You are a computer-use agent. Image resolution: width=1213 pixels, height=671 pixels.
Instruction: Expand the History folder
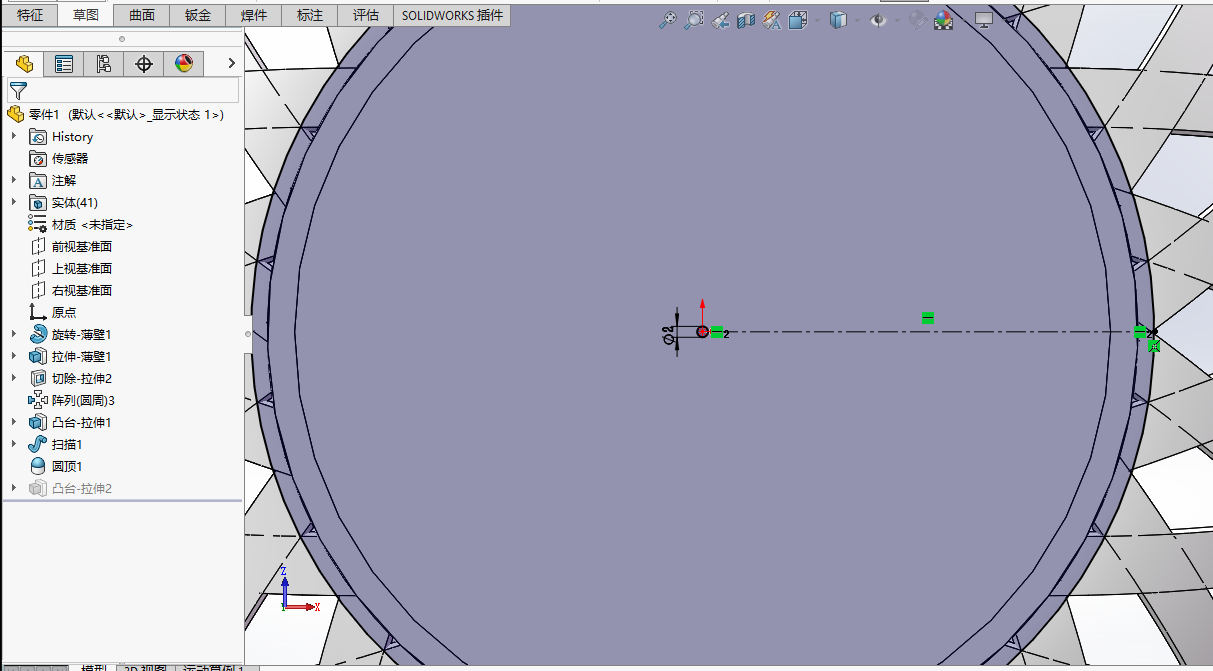point(14,136)
